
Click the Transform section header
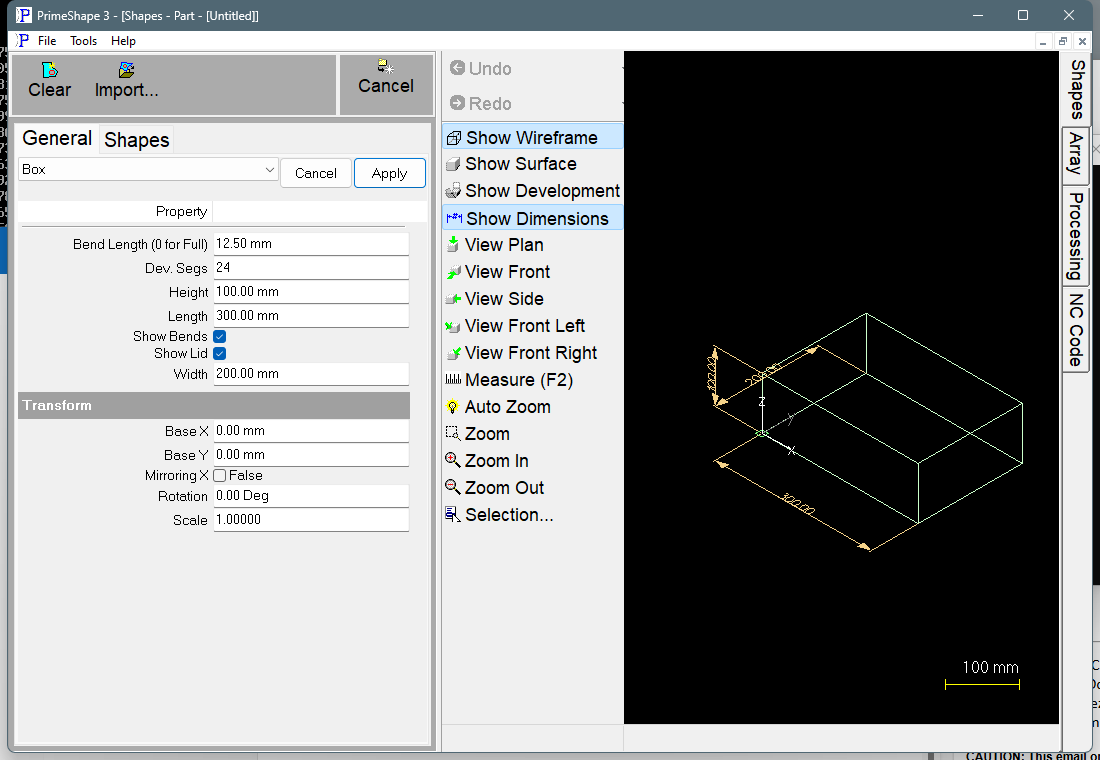(214, 406)
